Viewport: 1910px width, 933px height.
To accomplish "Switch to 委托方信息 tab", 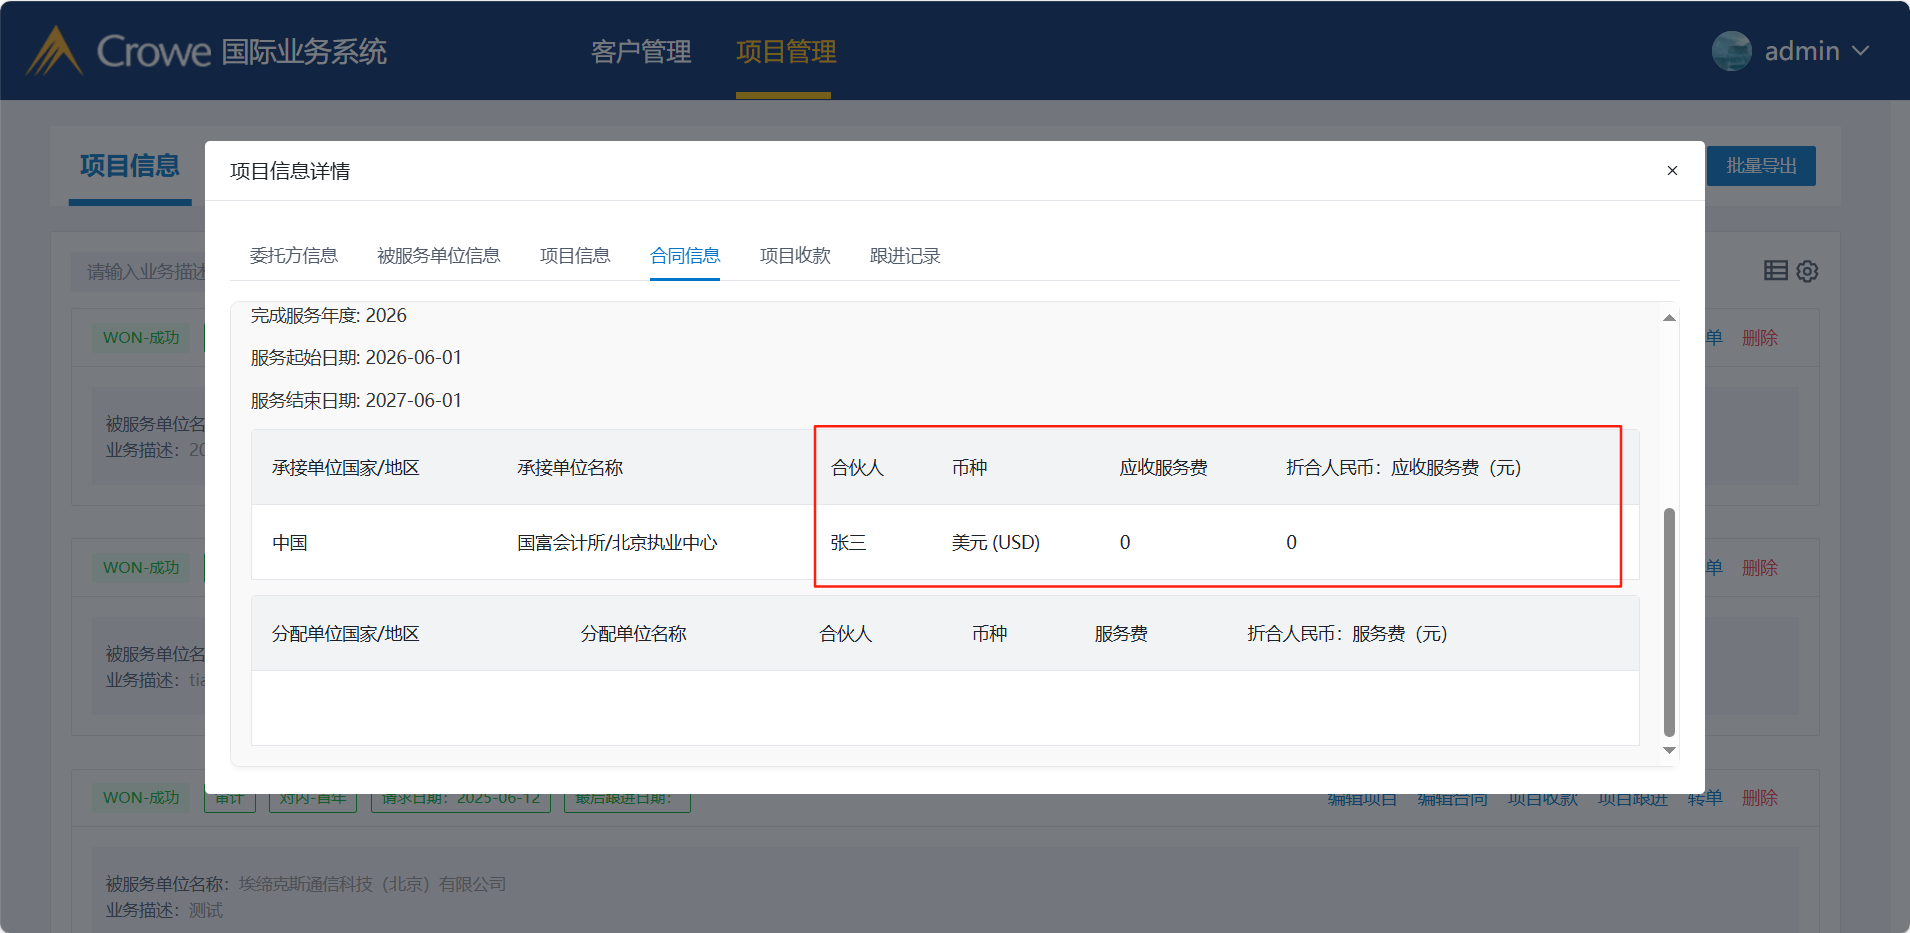I will click(293, 256).
